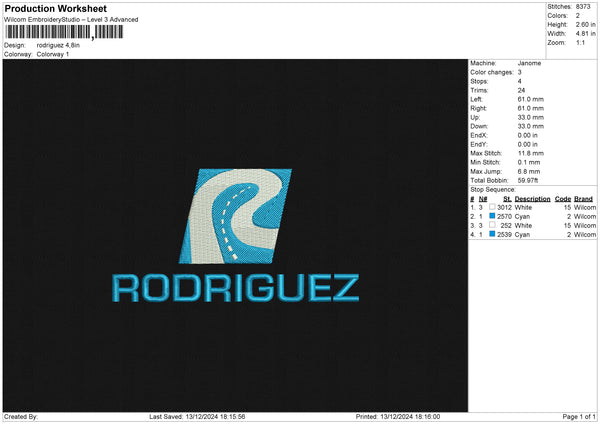
Task: Click the 'Printed: 13/12/2024 18:16:00' footer text
Action: [x=398, y=416]
